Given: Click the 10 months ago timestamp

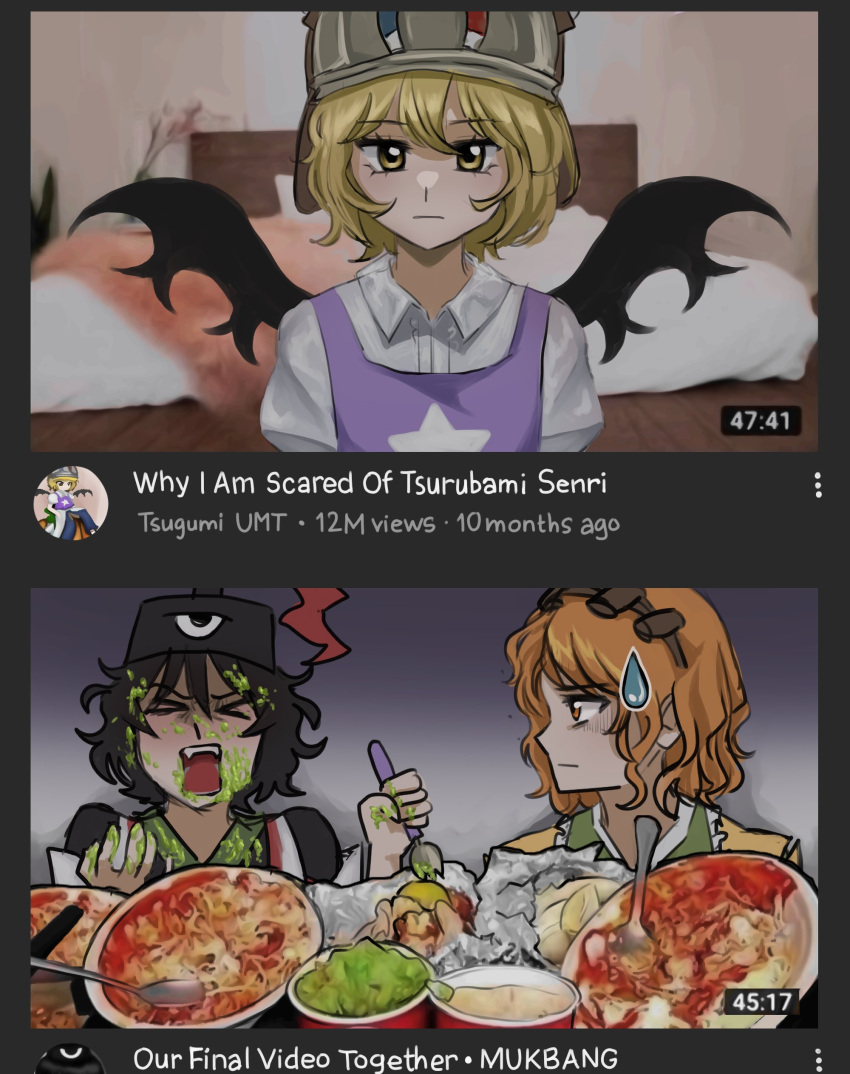Looking at the screenshot, I should click(x=538, y=524).
